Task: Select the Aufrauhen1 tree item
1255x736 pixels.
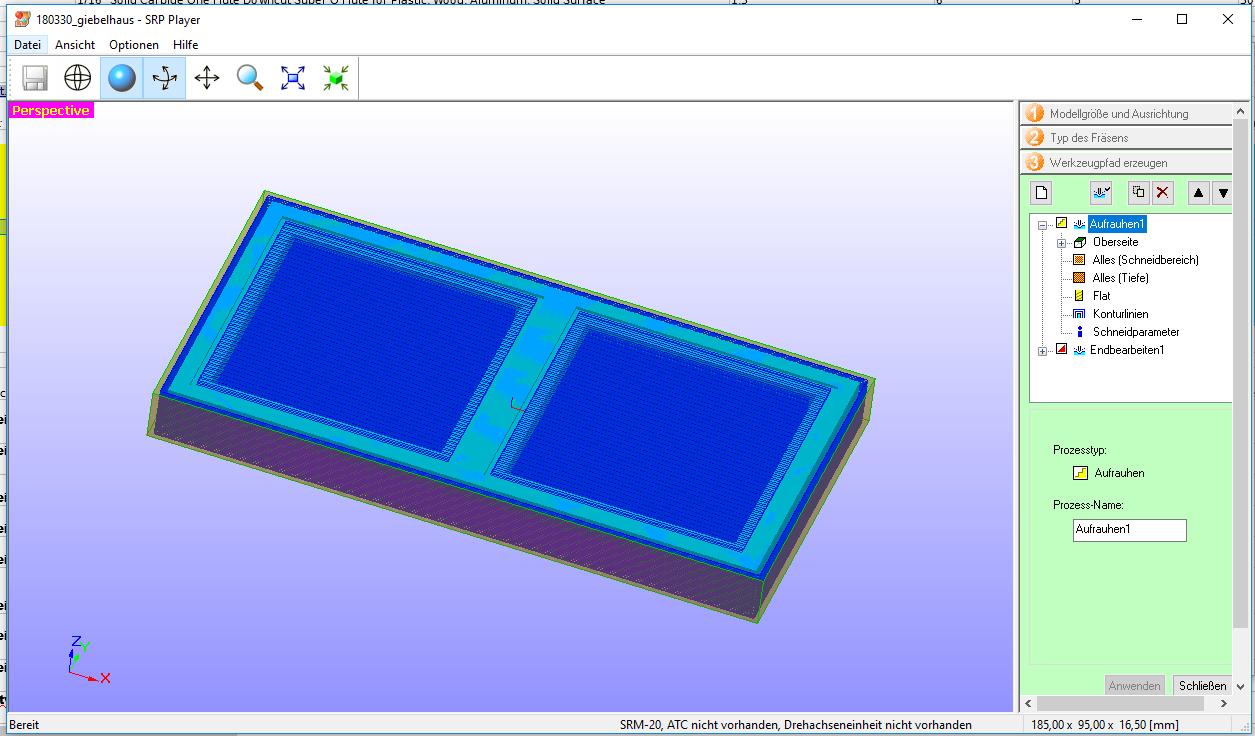Action: 1117,224
